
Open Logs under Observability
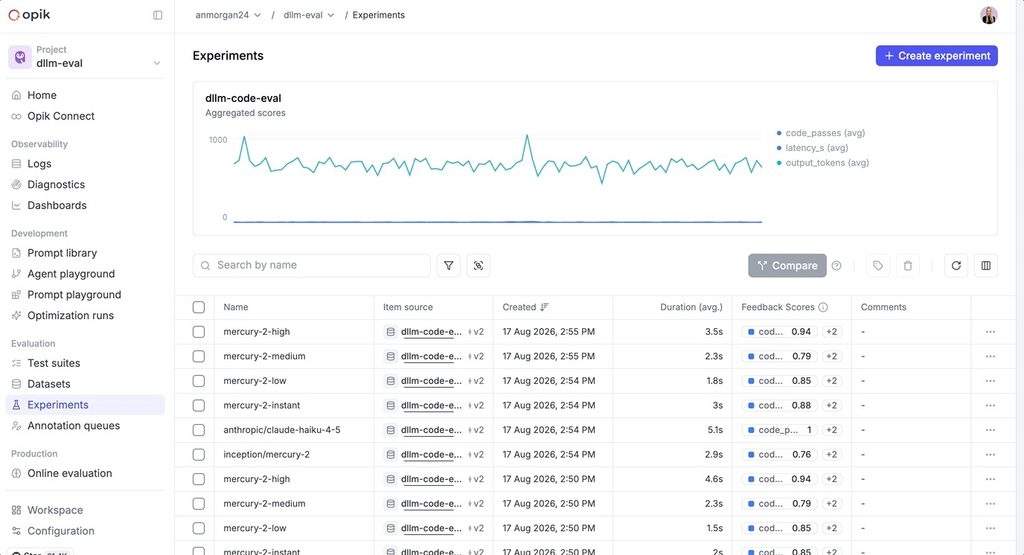pos(85,164)
